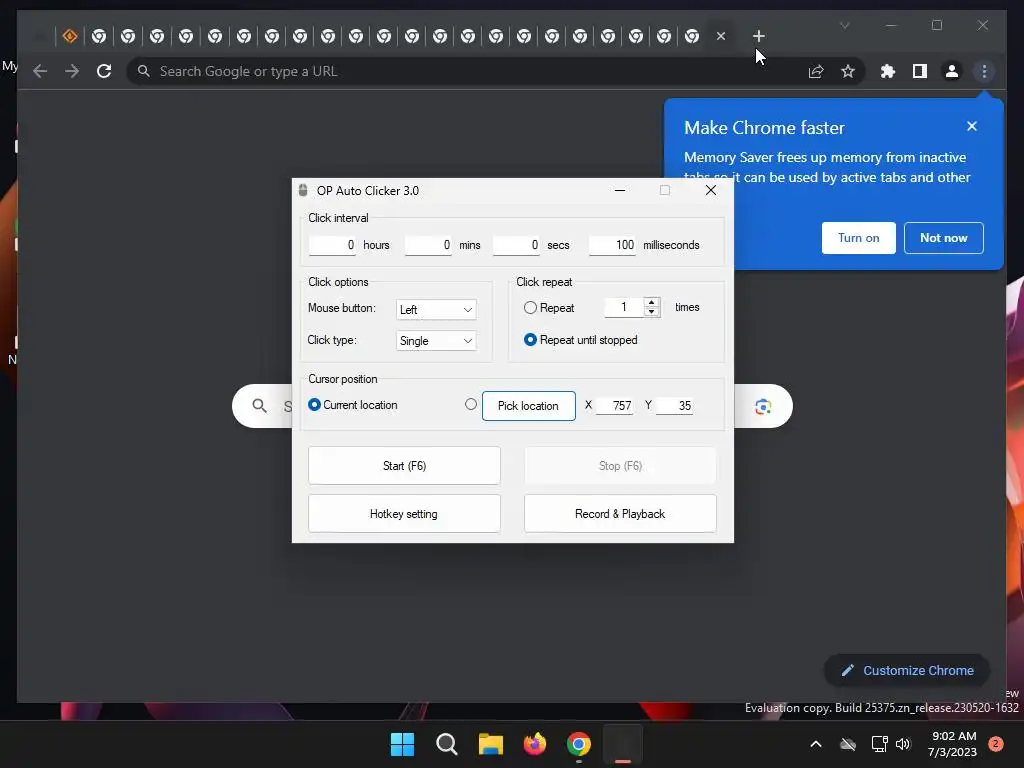Edit the hours interval field
Viewport: 1024px width, 768px height.
coord(332,245)
